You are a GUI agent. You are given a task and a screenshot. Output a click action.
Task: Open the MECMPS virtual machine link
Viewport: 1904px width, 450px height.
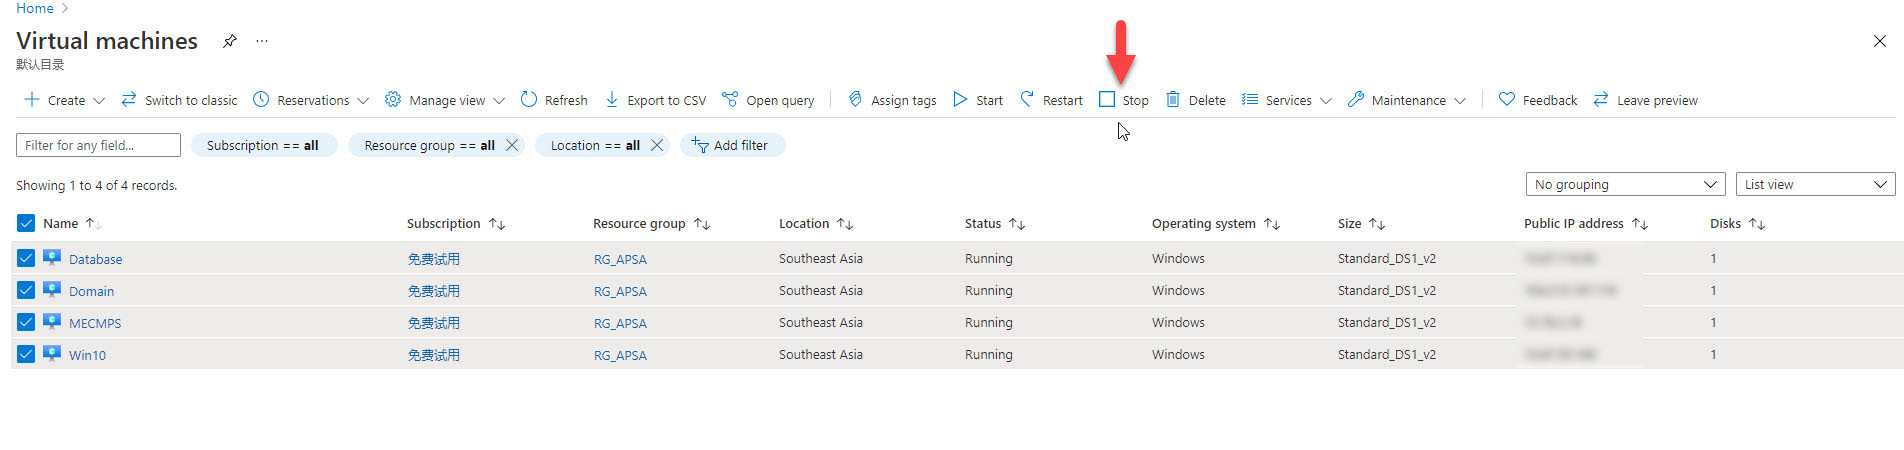pyautogui.click(x=95, y=323)
